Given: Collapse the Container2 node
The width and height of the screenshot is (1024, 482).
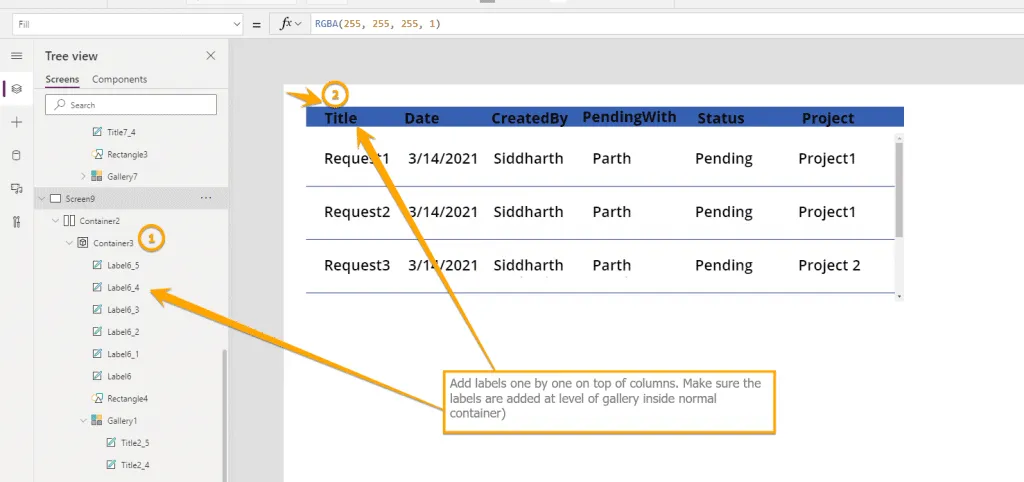Looking at the screenshot, I should pyautogui.click(x=55, y=221).
